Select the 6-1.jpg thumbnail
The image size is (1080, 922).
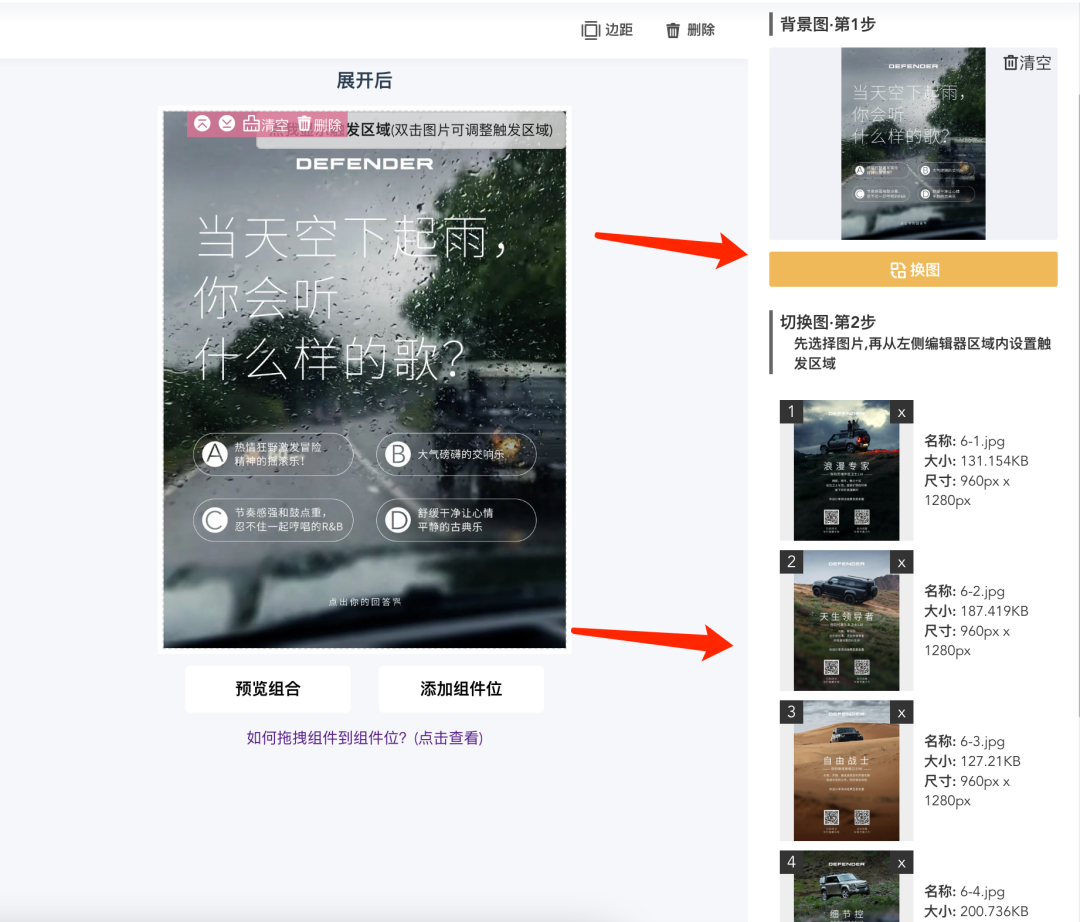[x=847, y=470]
